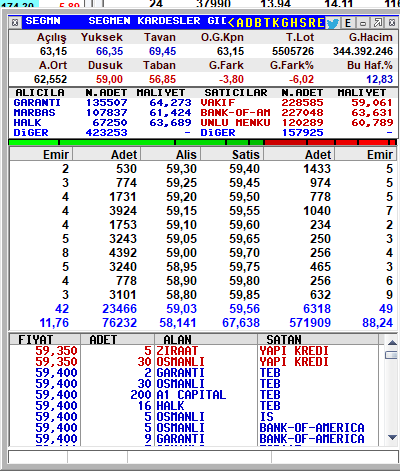Click ask price 59,85 in depth

coord(244,295)
